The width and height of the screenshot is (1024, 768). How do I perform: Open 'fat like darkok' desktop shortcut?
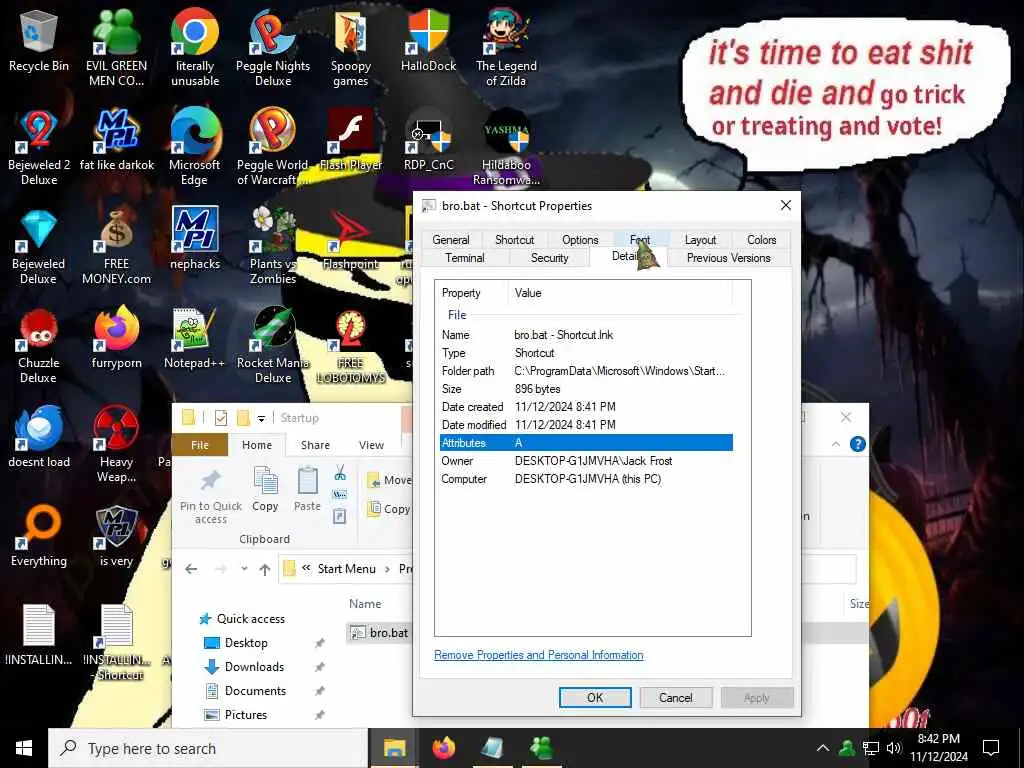(116, 140)
